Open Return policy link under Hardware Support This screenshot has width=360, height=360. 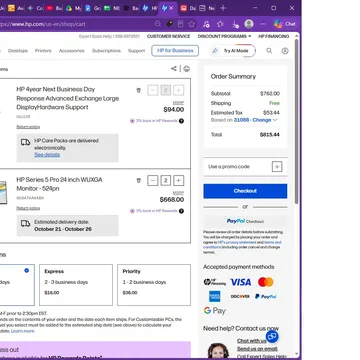28,127
